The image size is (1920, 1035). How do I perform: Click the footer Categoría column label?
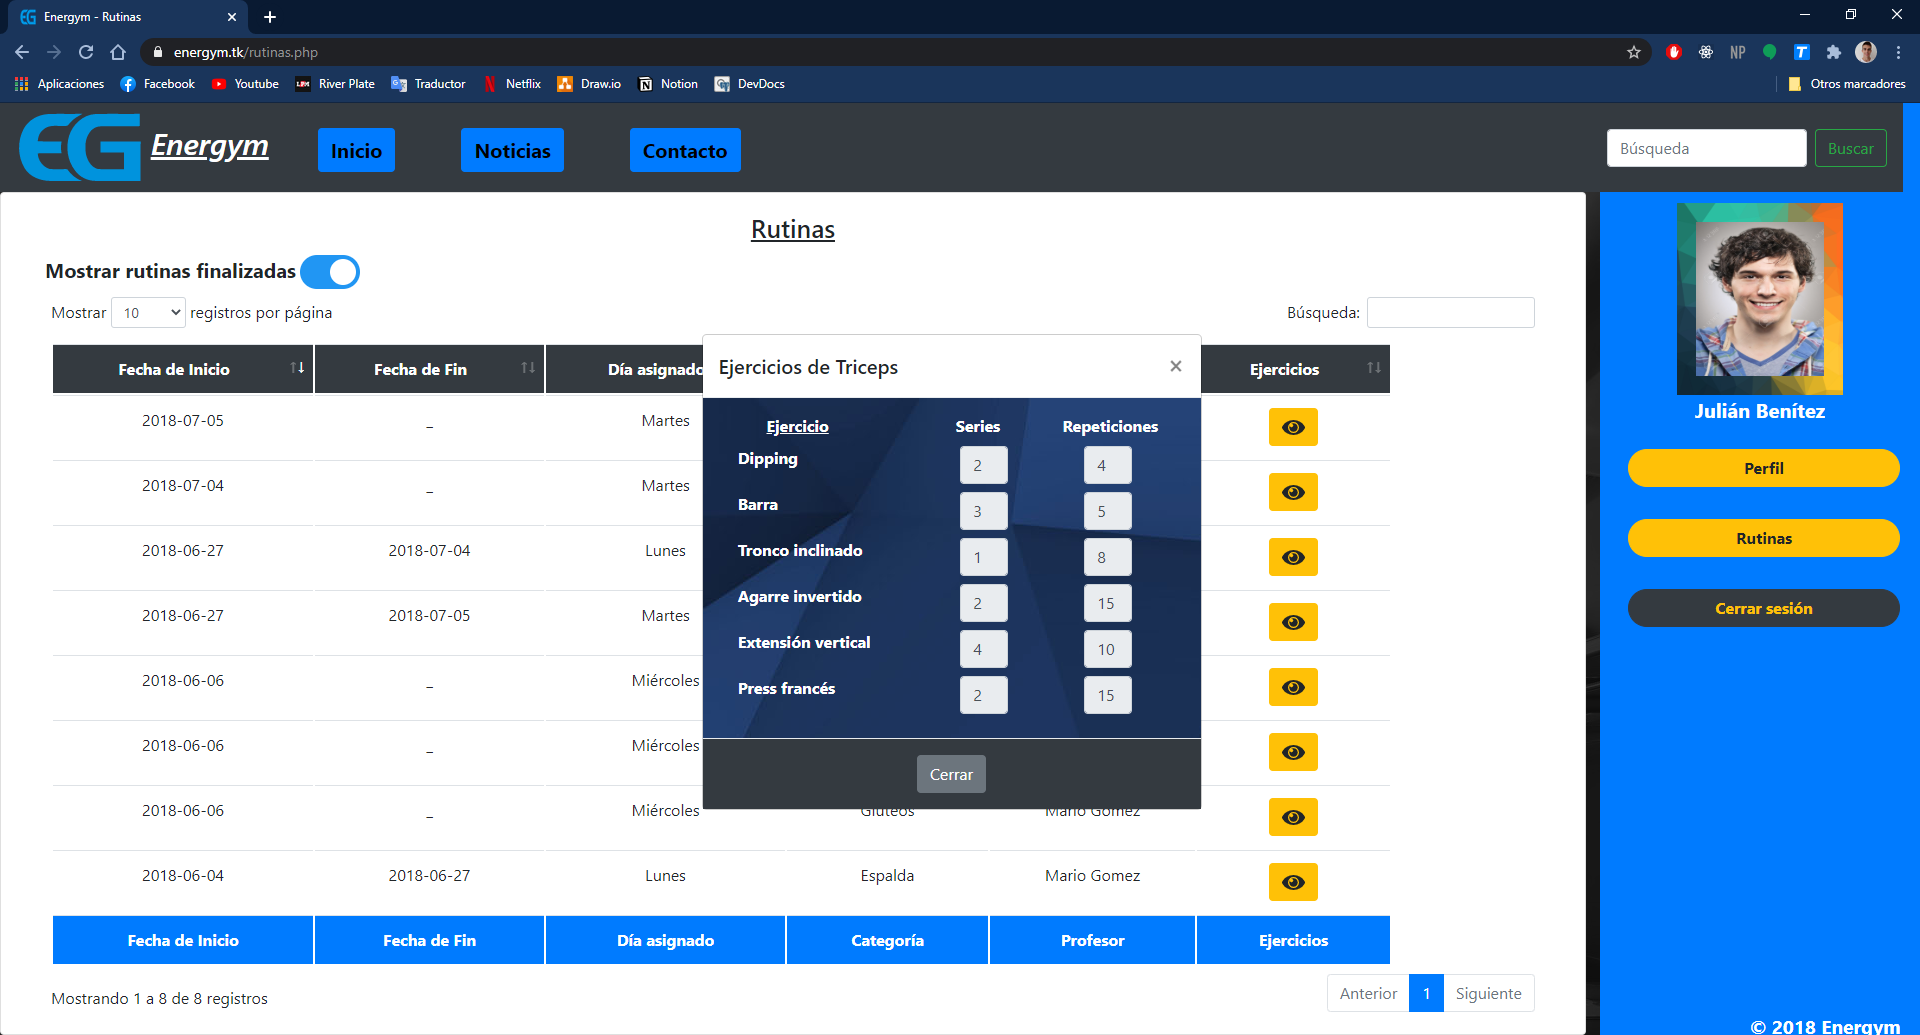(x=887, y=940)
